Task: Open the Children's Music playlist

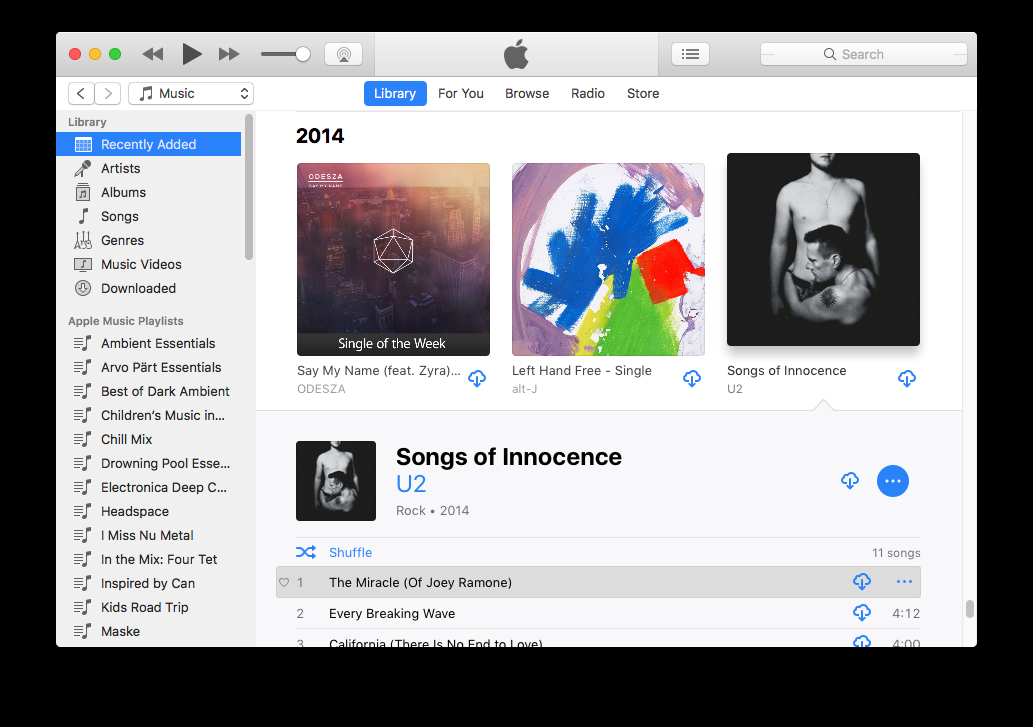Action: pyautogui.click(x=149, y=416)
